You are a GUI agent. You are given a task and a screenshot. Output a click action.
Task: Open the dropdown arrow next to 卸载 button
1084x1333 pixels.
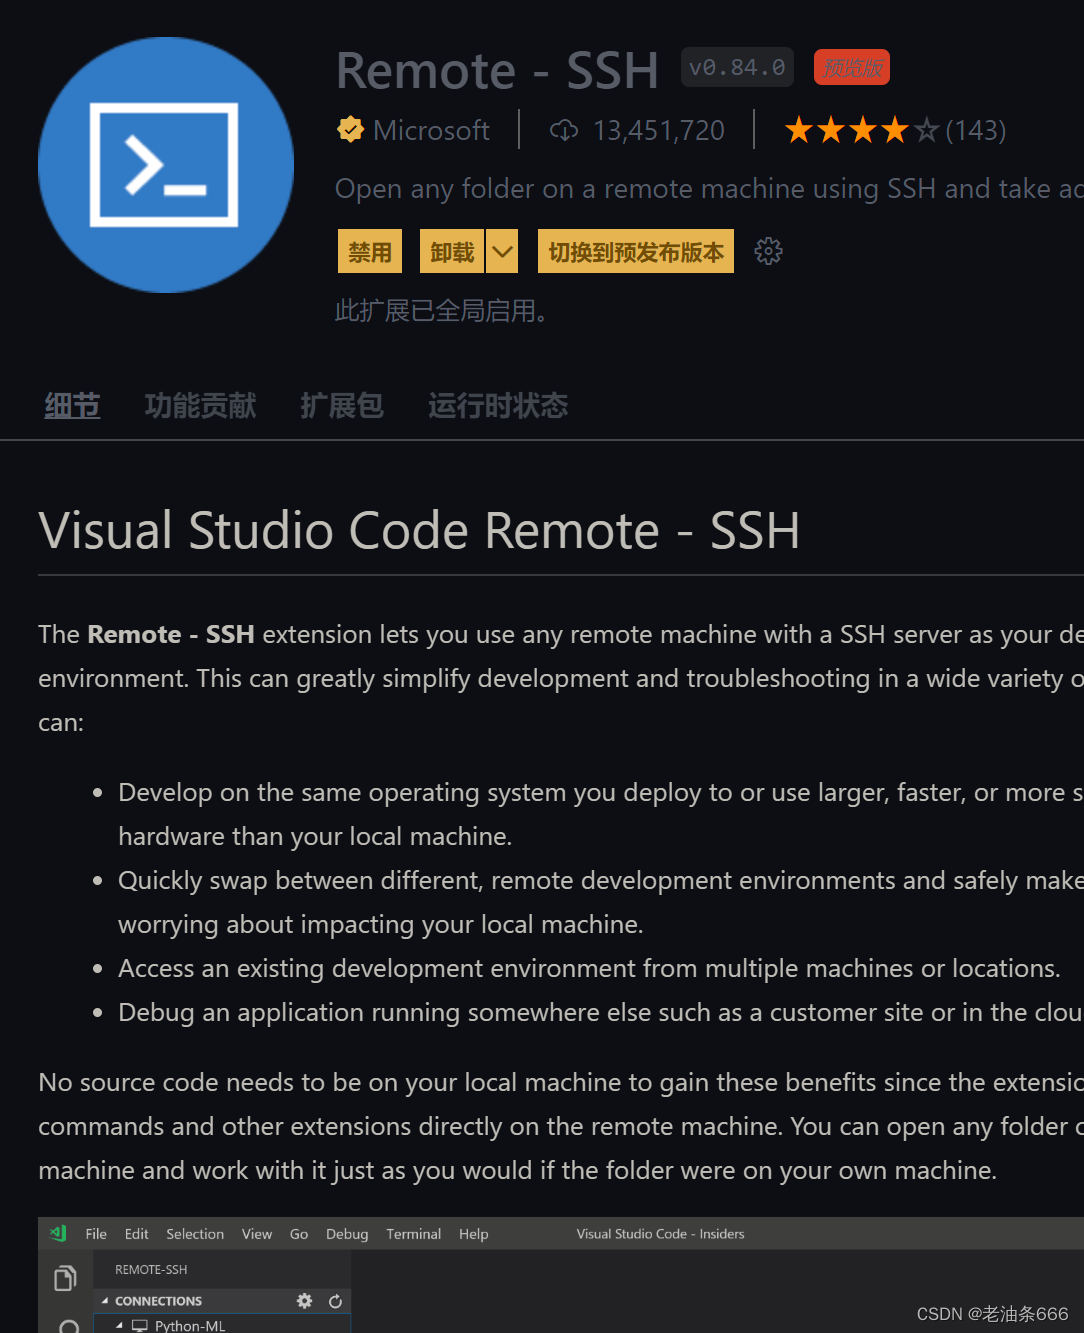coord(501,251)
